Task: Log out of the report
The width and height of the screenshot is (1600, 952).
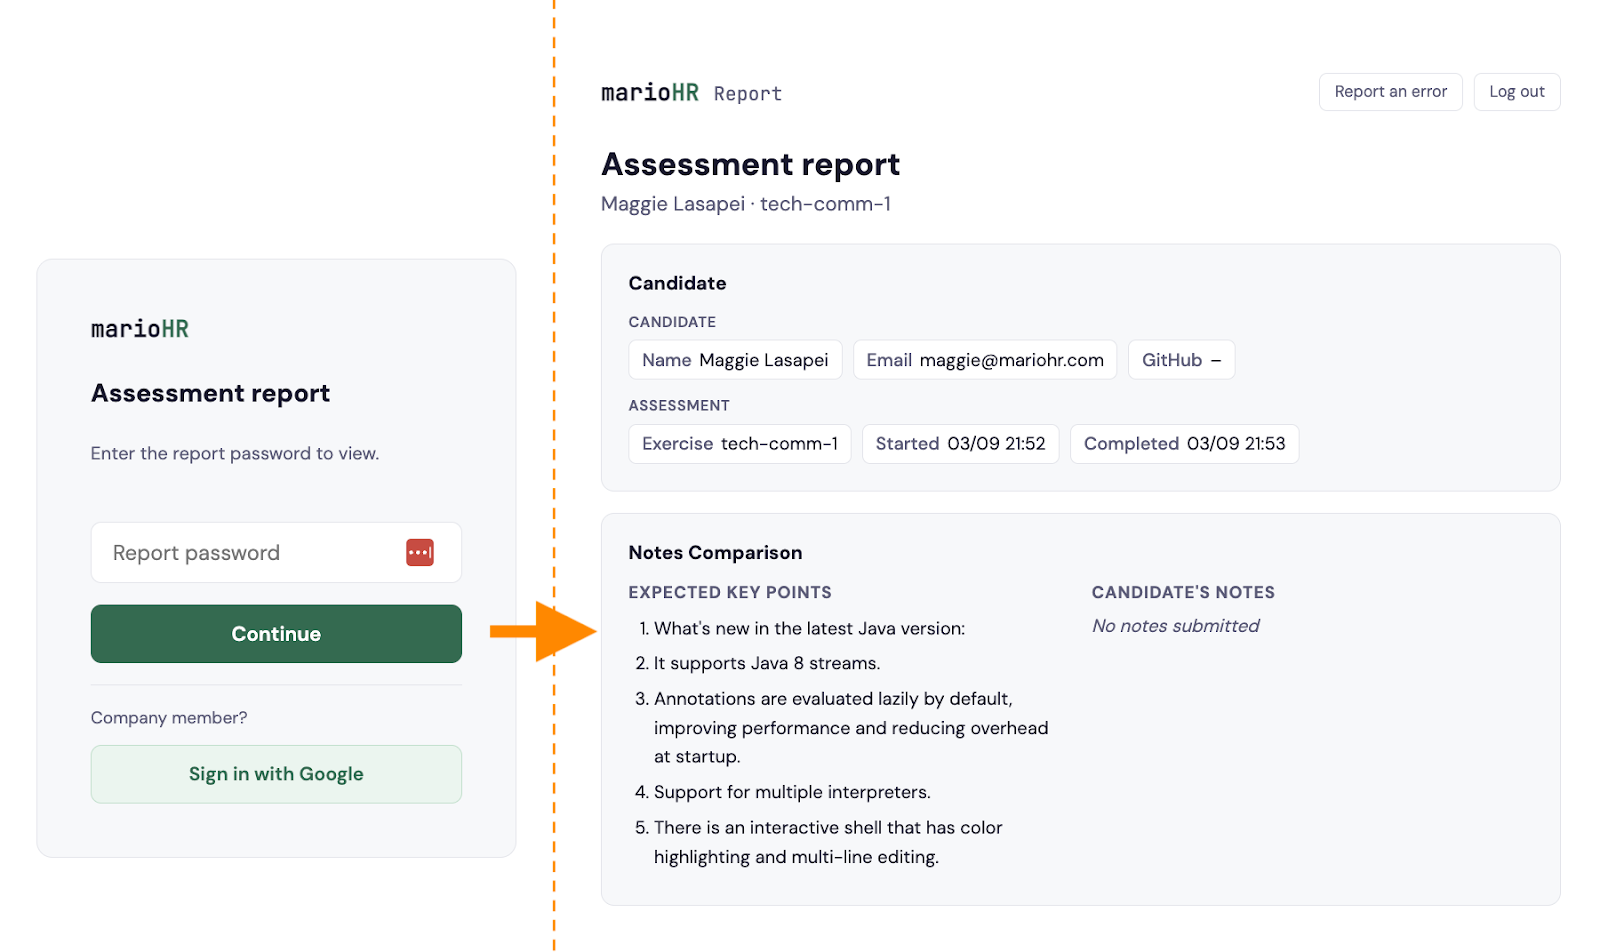Action: [x=1516, y=92]
